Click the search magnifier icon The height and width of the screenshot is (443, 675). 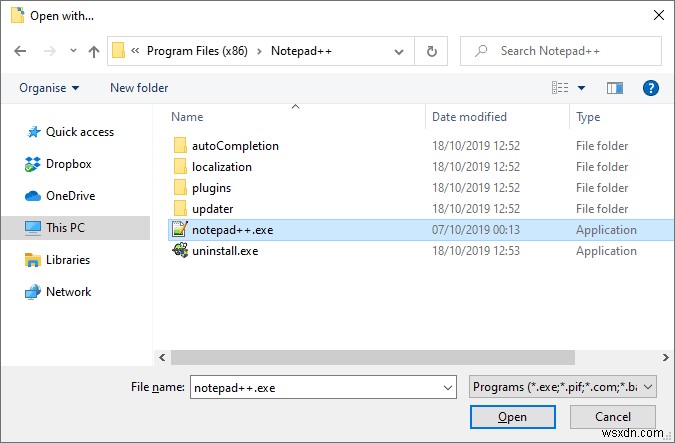[481, 51]
